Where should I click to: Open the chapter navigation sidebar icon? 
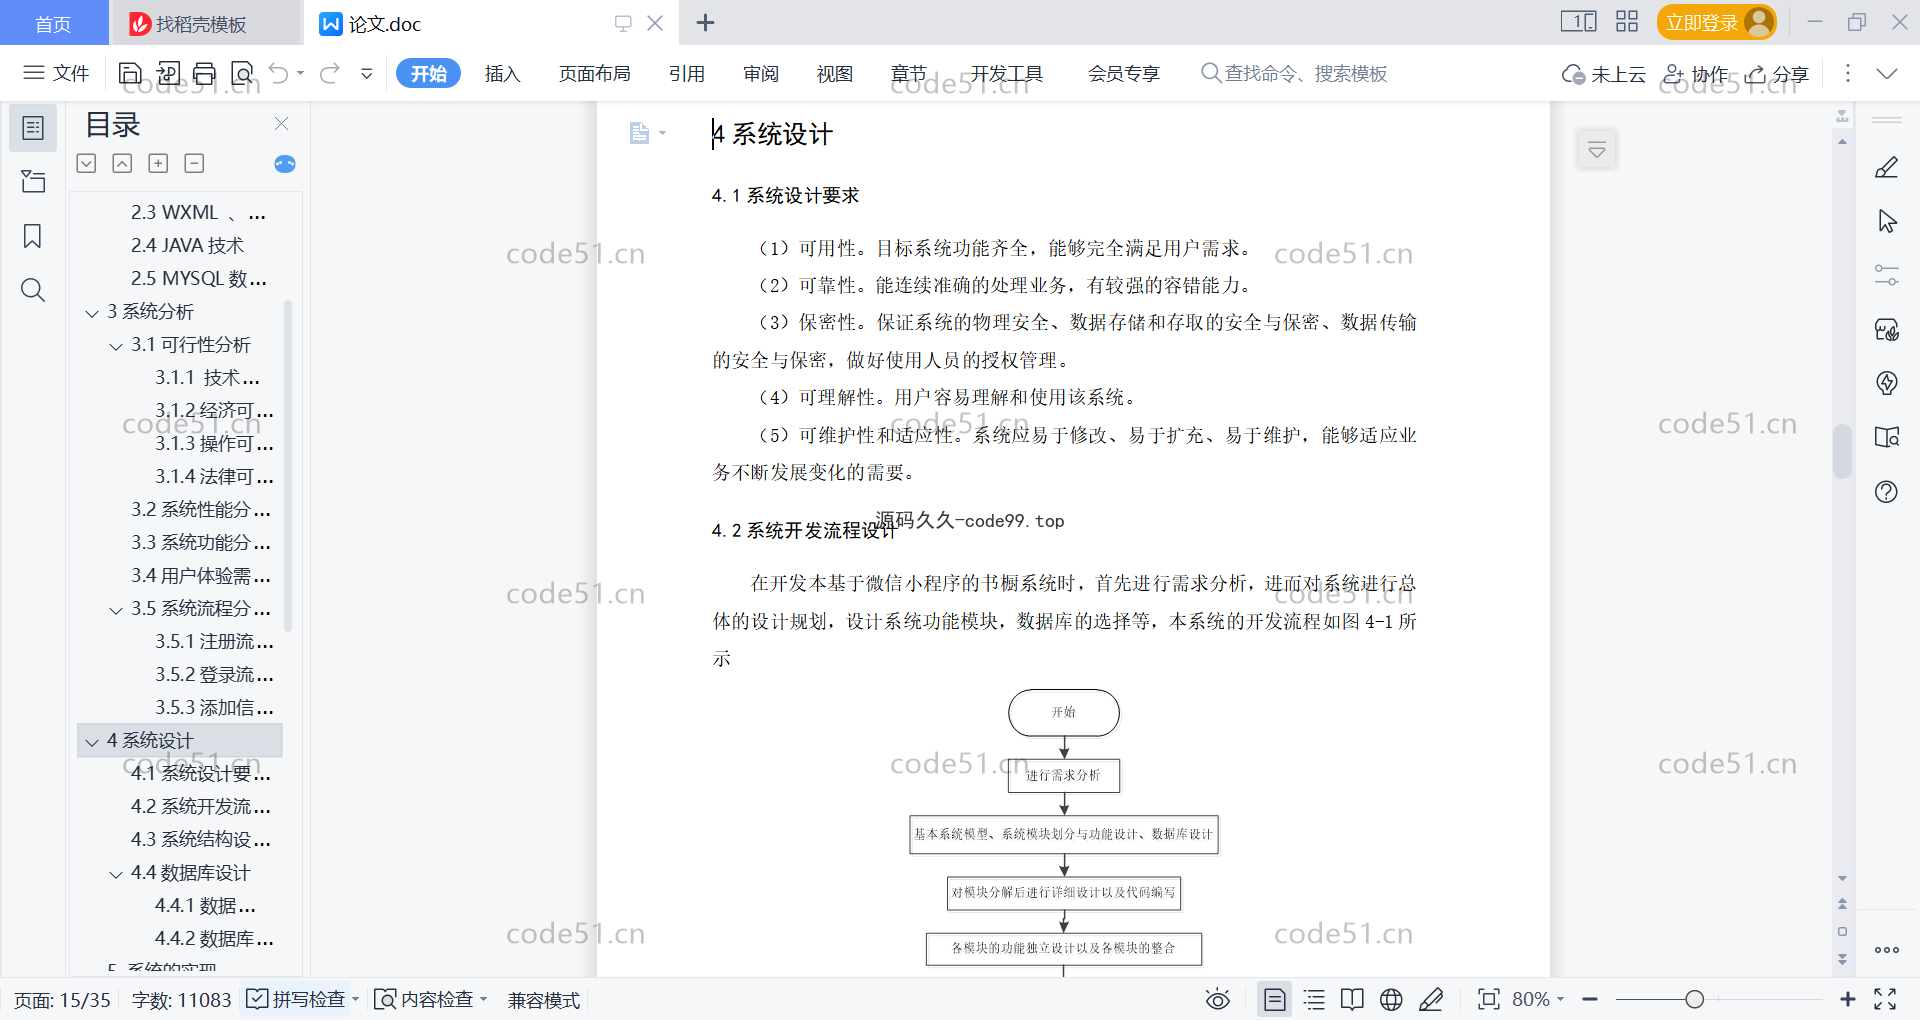click(33, 181)
